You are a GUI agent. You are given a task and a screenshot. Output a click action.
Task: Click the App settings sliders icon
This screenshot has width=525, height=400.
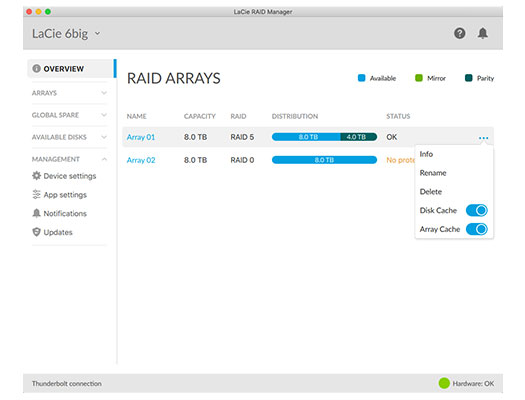[36, 194]
